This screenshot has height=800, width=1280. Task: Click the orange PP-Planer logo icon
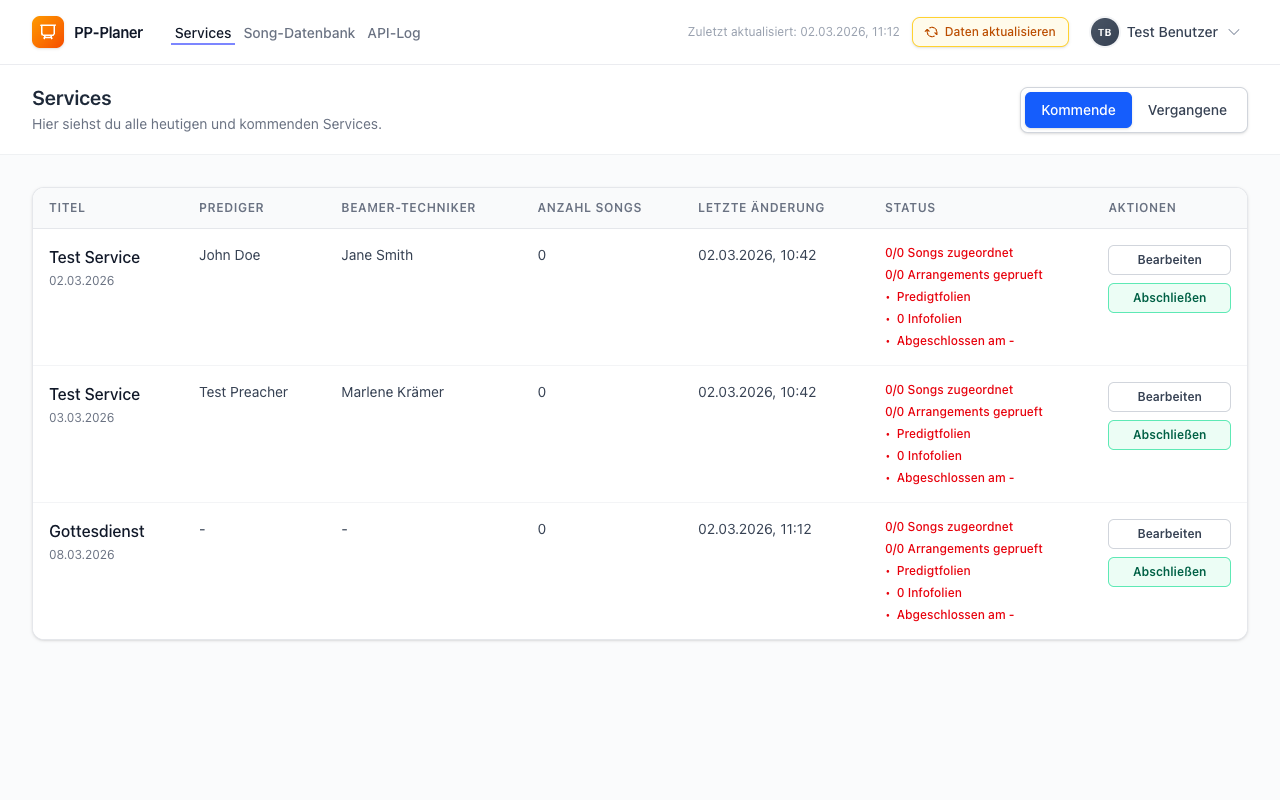click(48, 32)
